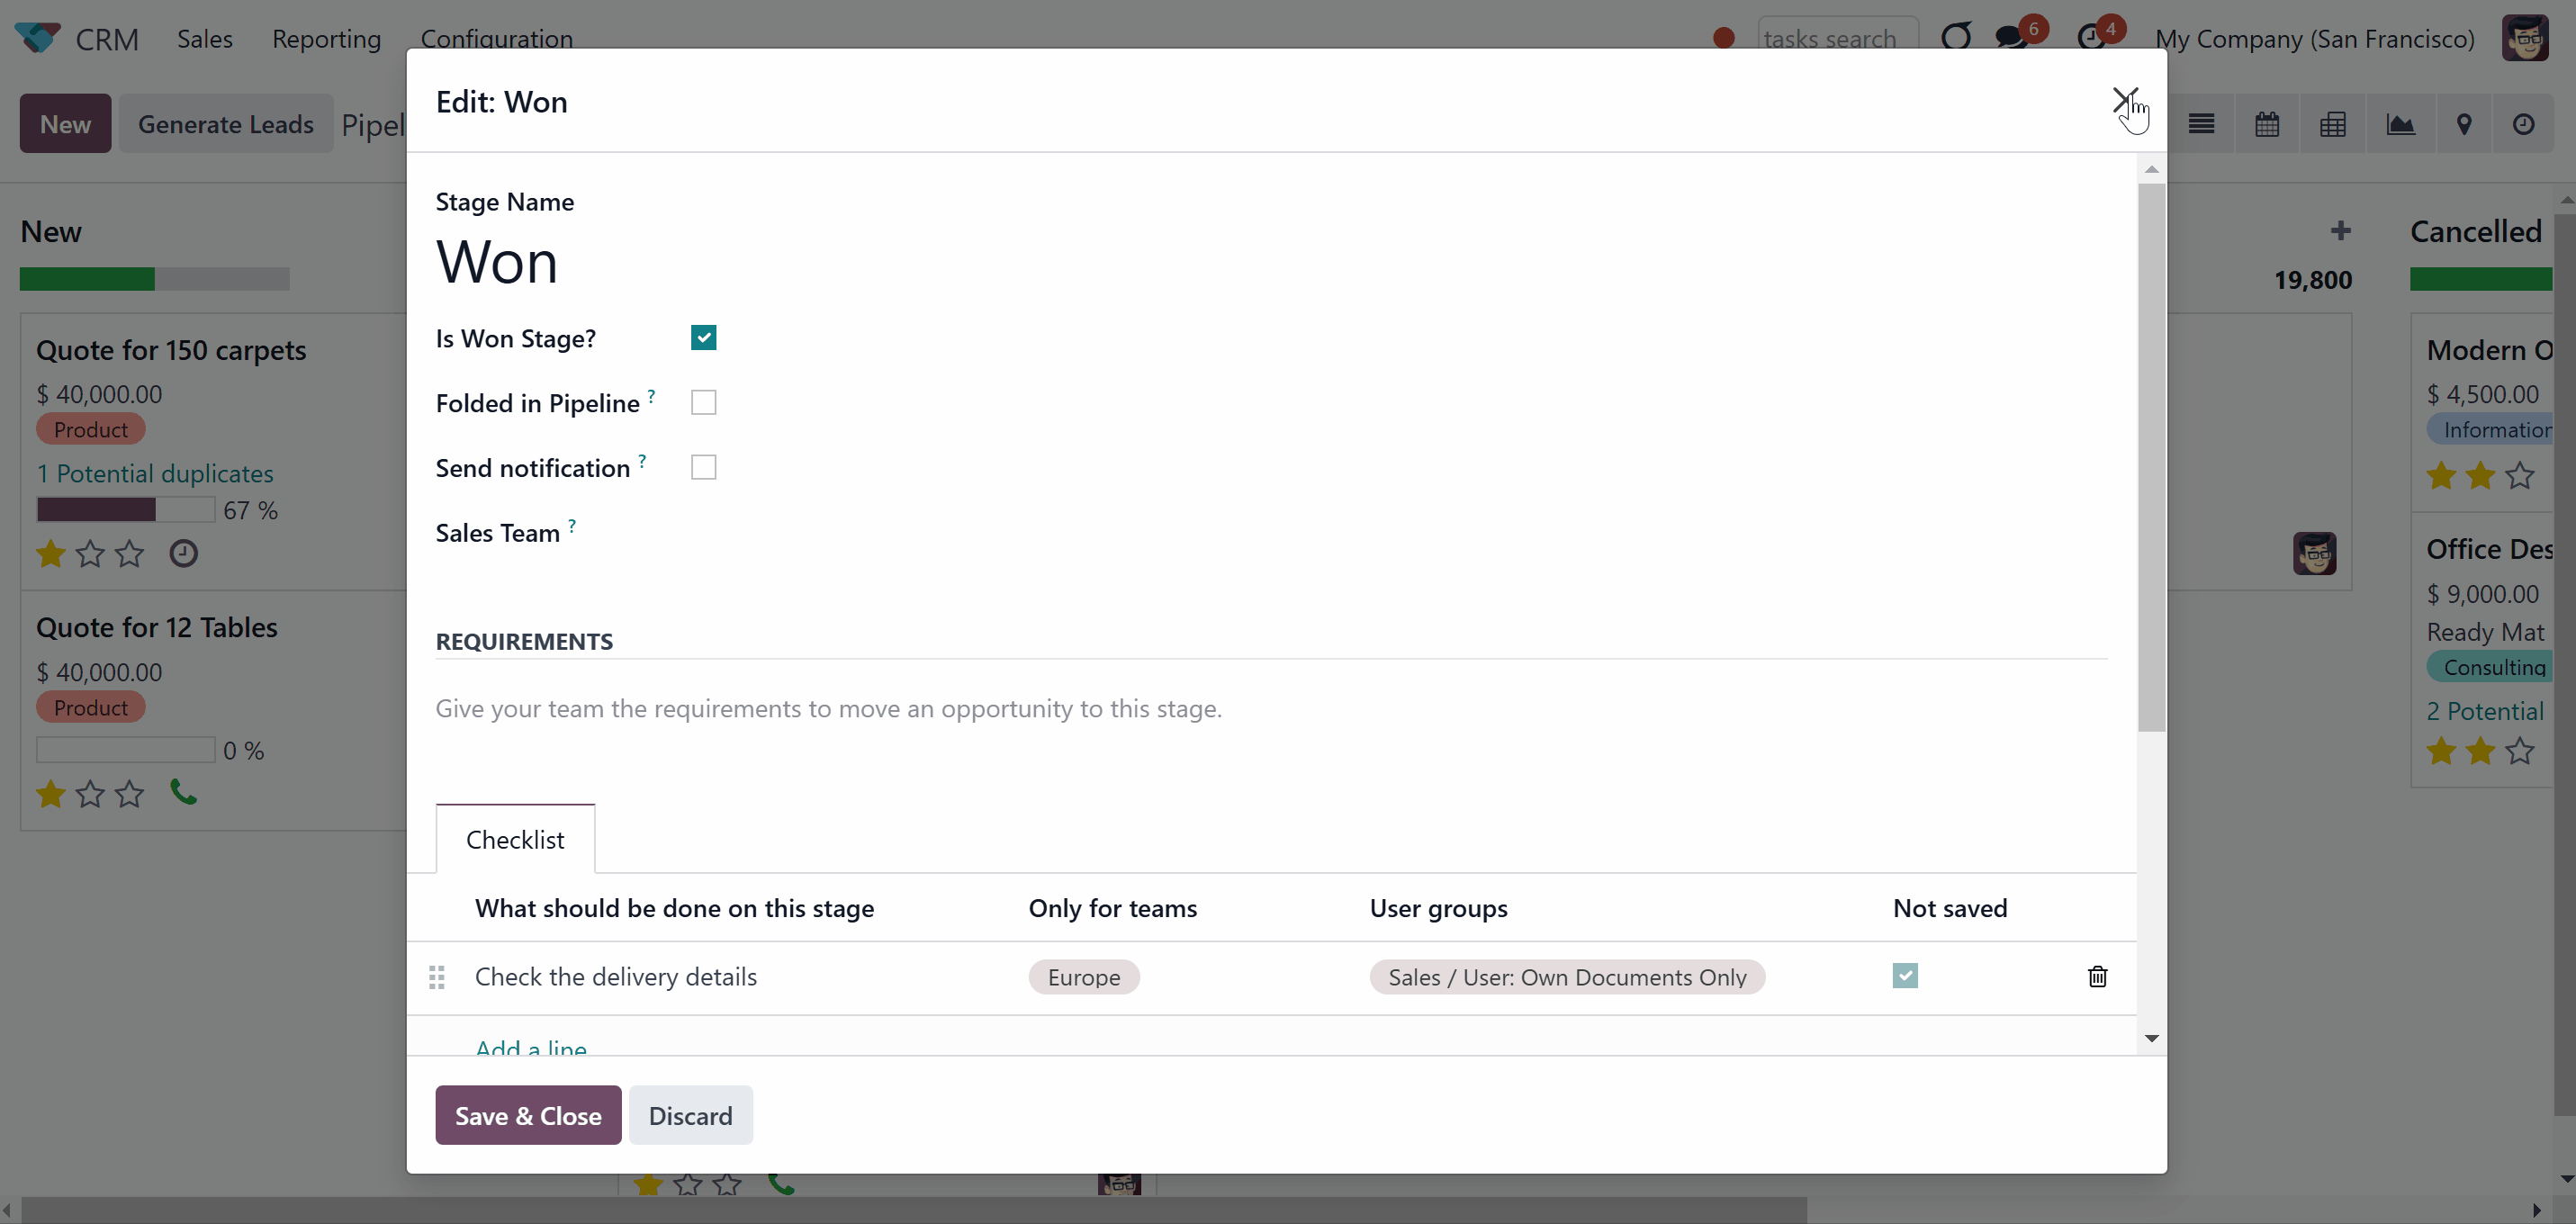Sort by What should be done on this stage

674,908
